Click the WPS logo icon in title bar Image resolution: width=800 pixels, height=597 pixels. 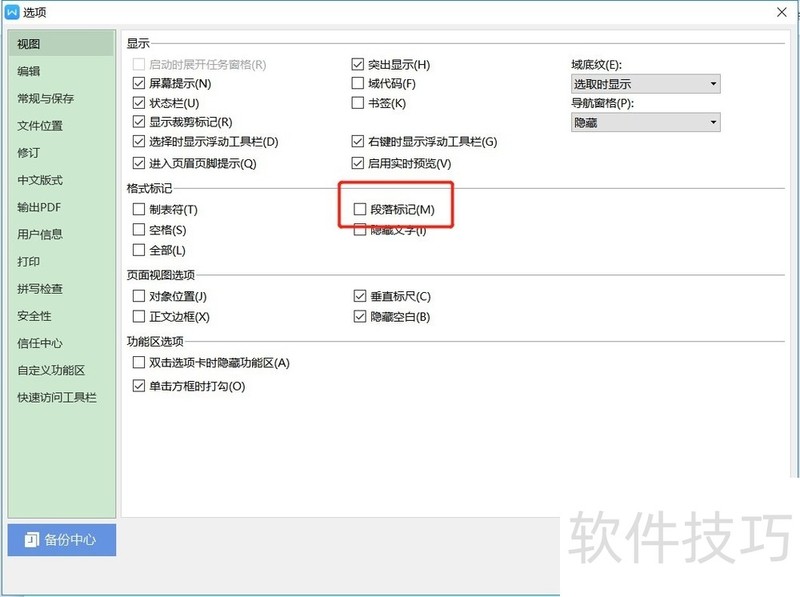[12, 12]
